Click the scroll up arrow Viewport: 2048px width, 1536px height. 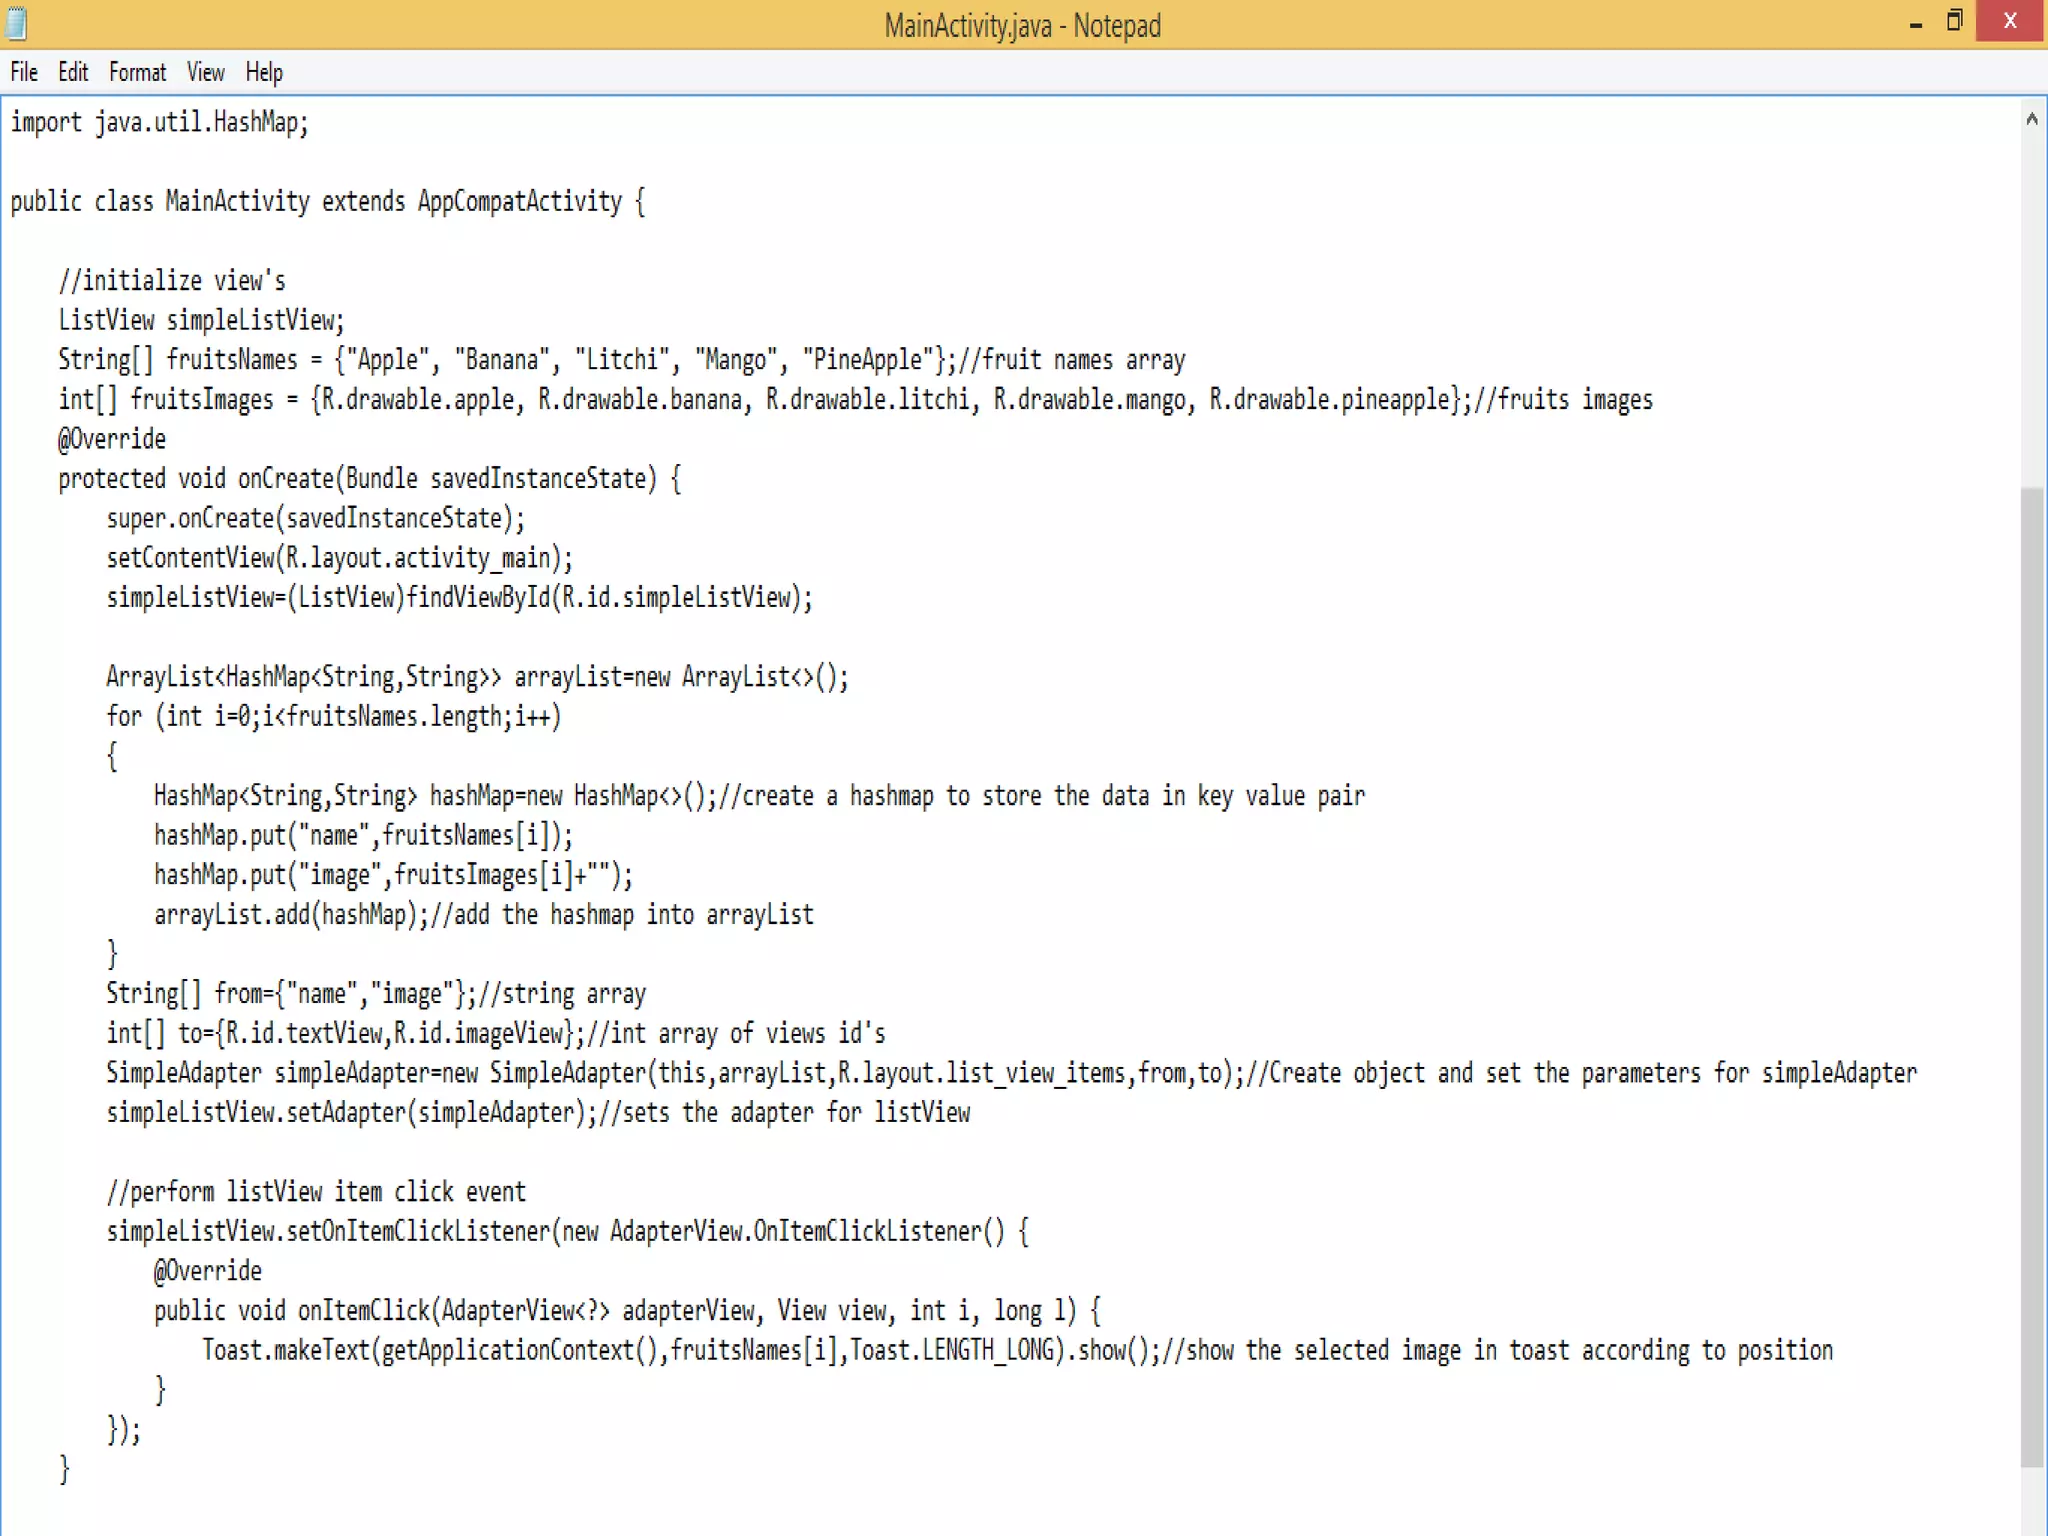pyautogui.click(x=2031, y=119)
